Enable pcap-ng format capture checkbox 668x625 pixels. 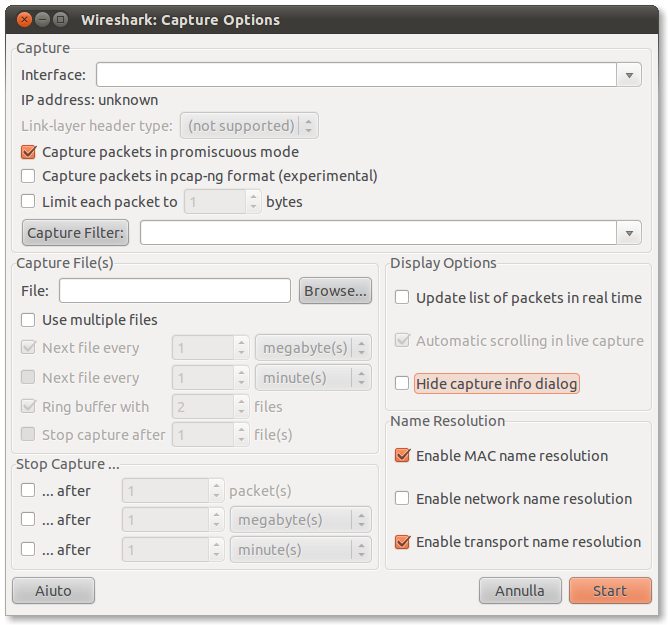coord(28,176)
